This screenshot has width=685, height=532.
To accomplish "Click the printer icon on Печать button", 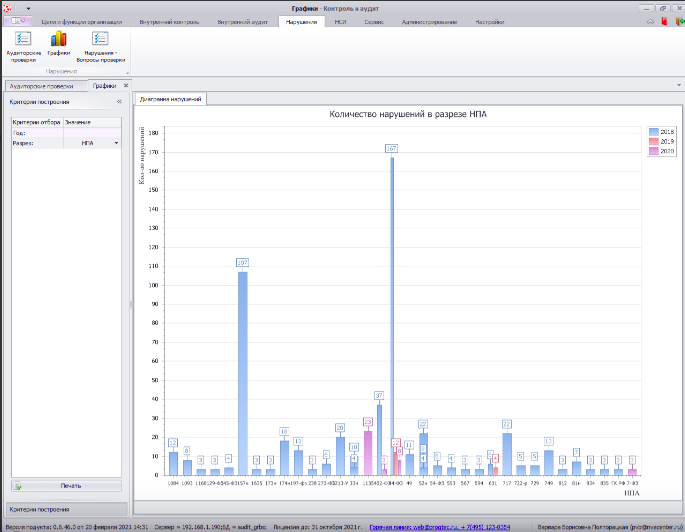I will [18, 486].
